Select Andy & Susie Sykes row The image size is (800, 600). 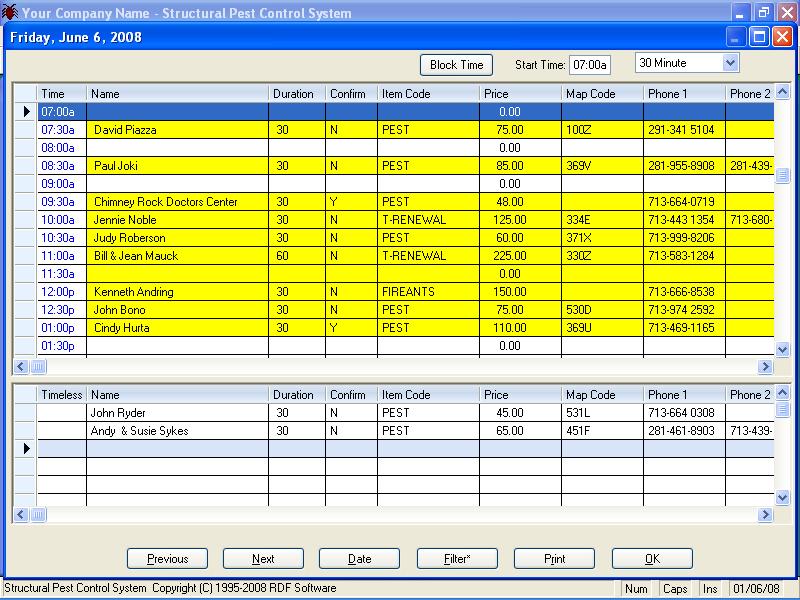[406, 431]
